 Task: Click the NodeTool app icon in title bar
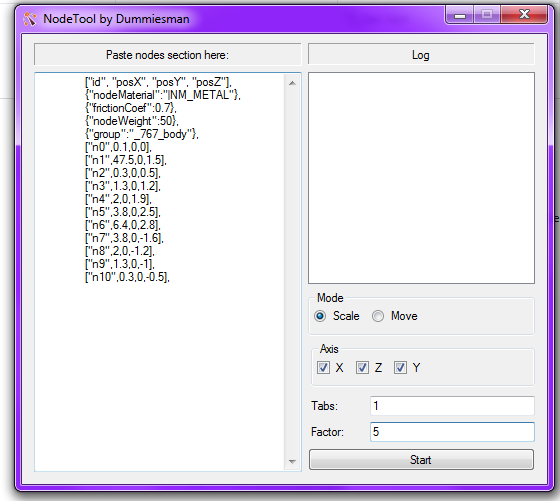[x=30, y=19]
